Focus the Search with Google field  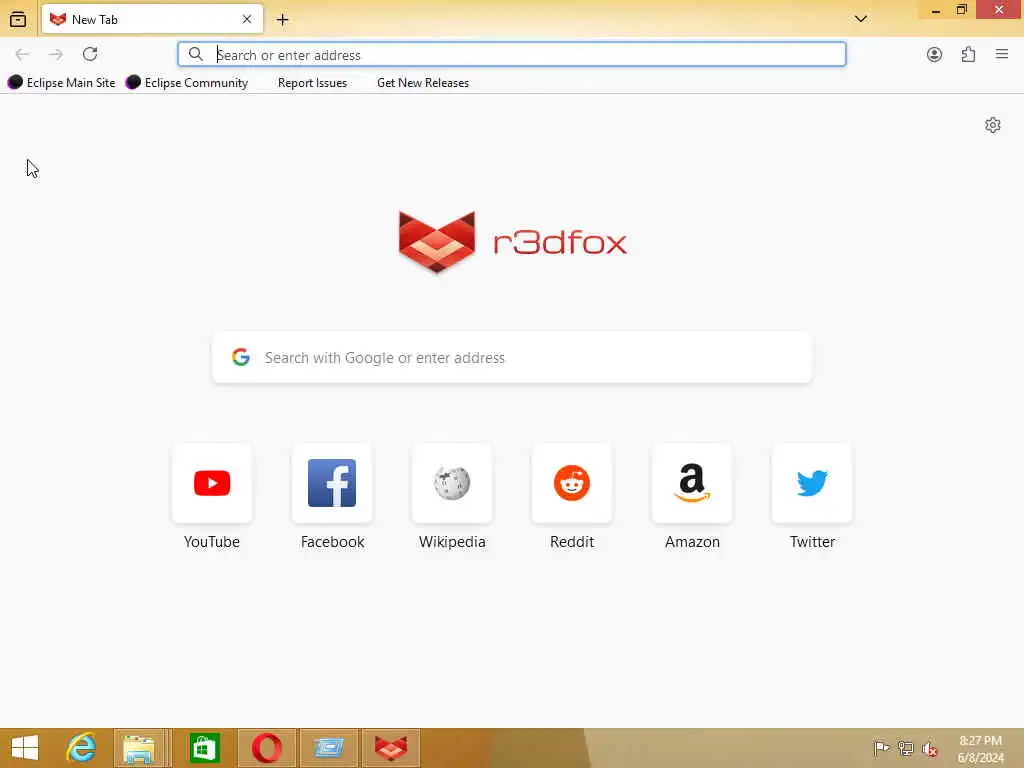coord(511,357)
